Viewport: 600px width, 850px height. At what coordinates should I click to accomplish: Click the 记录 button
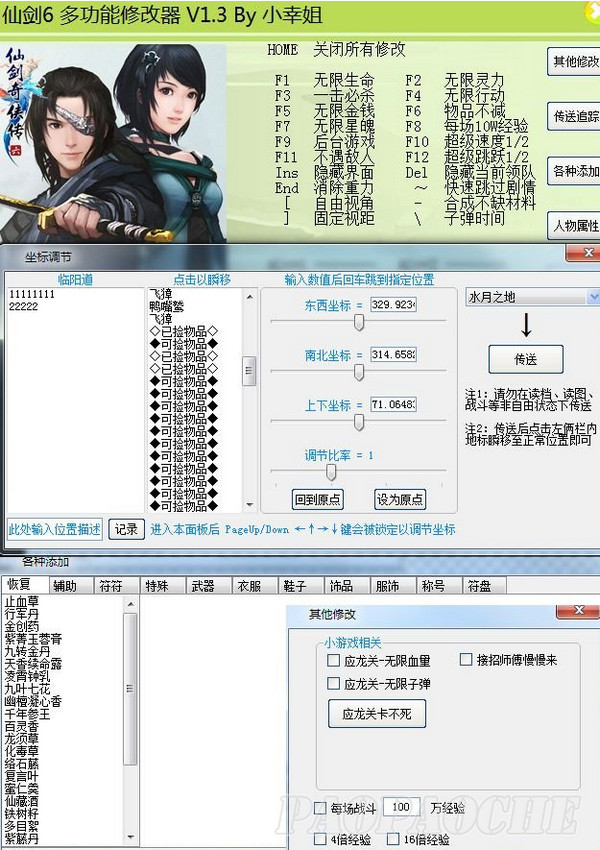point(126,529)
